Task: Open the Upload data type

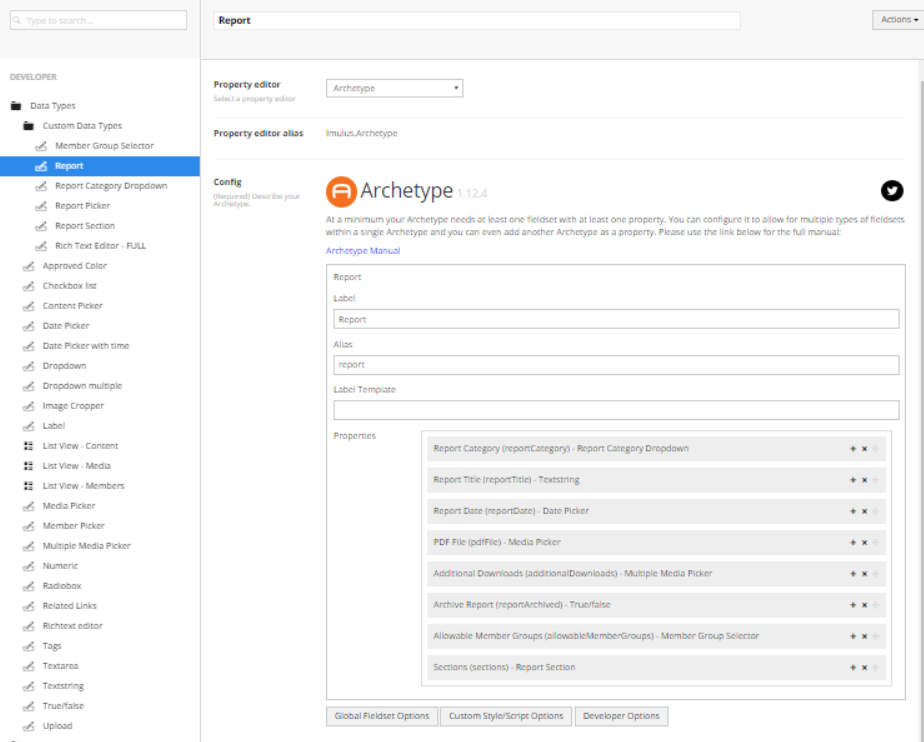Action: [57, 727]
